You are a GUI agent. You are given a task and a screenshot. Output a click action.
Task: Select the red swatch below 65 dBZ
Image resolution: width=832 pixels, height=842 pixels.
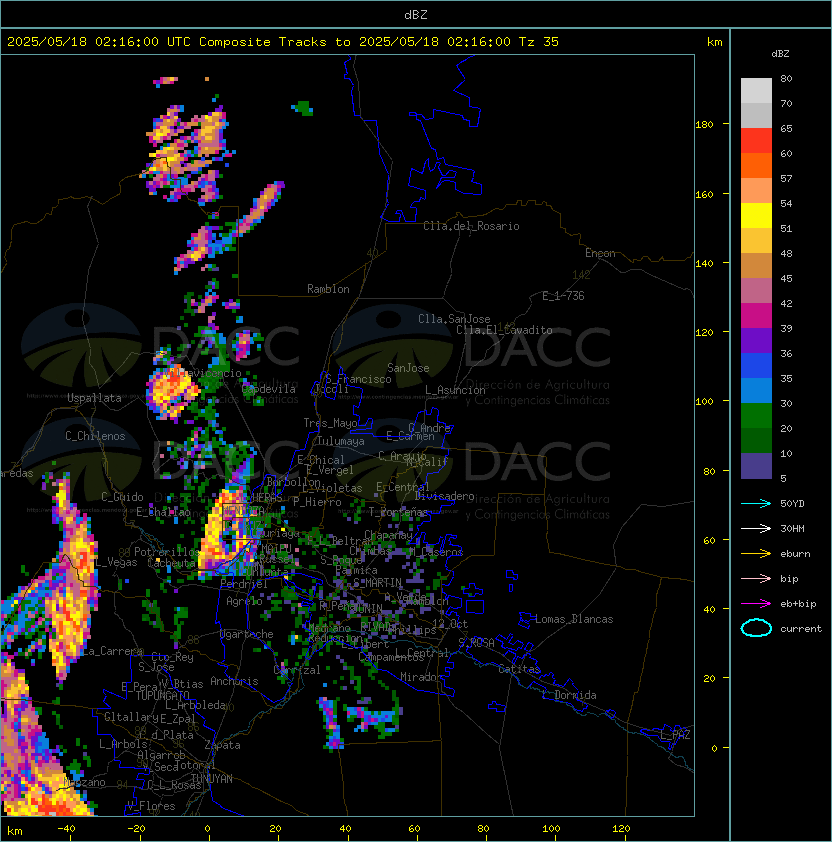[756, 141]
